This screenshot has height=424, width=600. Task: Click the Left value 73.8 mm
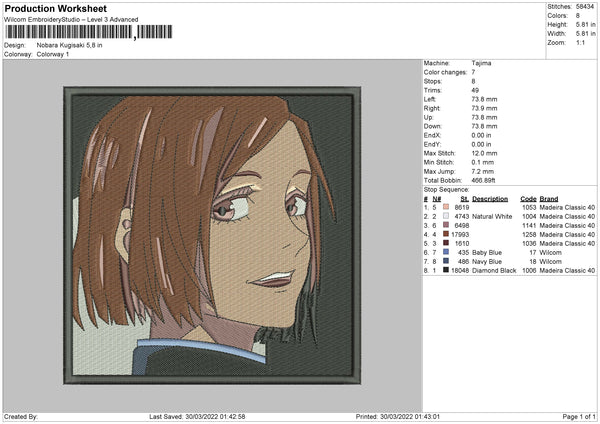pos(484,99)
